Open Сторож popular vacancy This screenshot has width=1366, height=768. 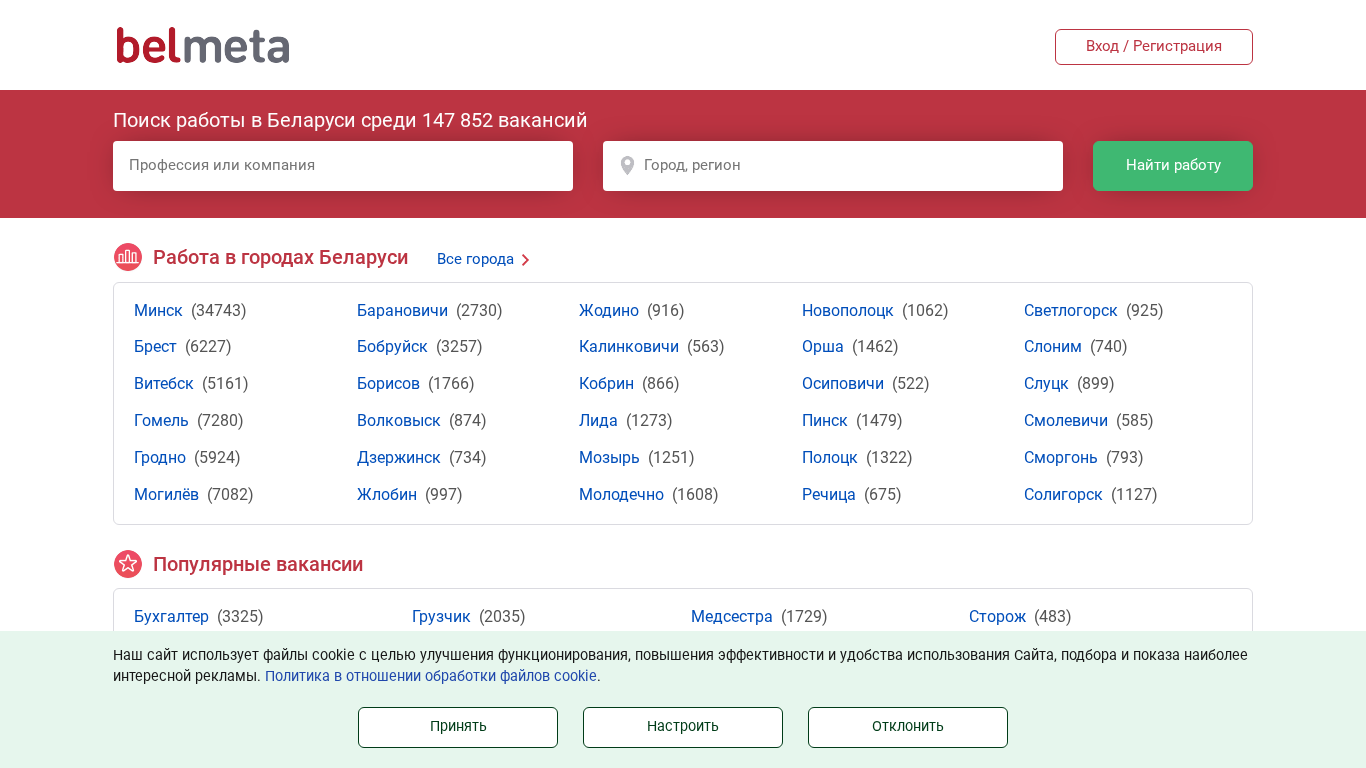tap(997, 617)
